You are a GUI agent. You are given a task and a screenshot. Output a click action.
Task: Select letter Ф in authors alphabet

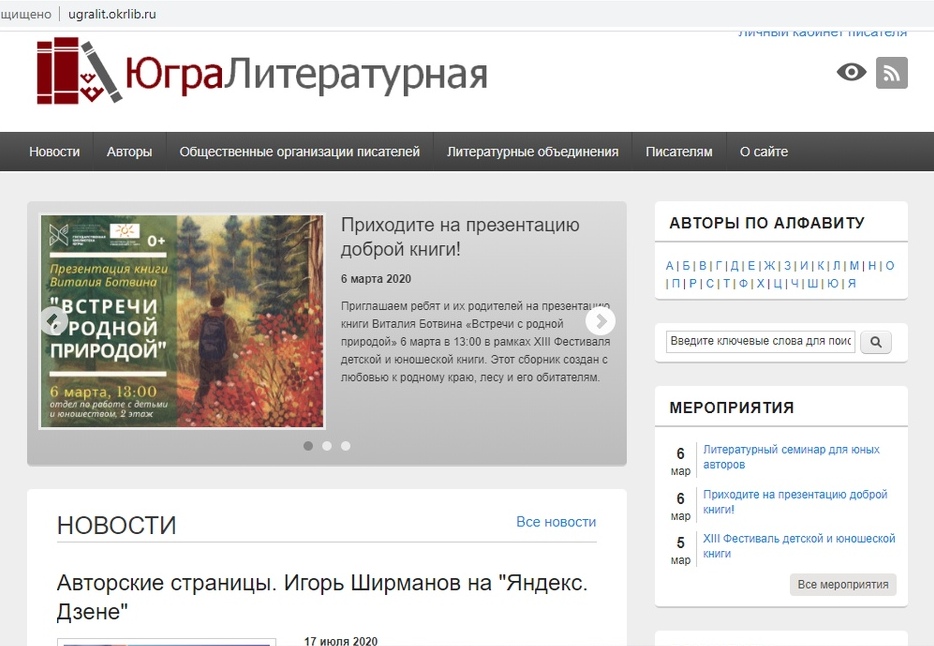(743, 283)
